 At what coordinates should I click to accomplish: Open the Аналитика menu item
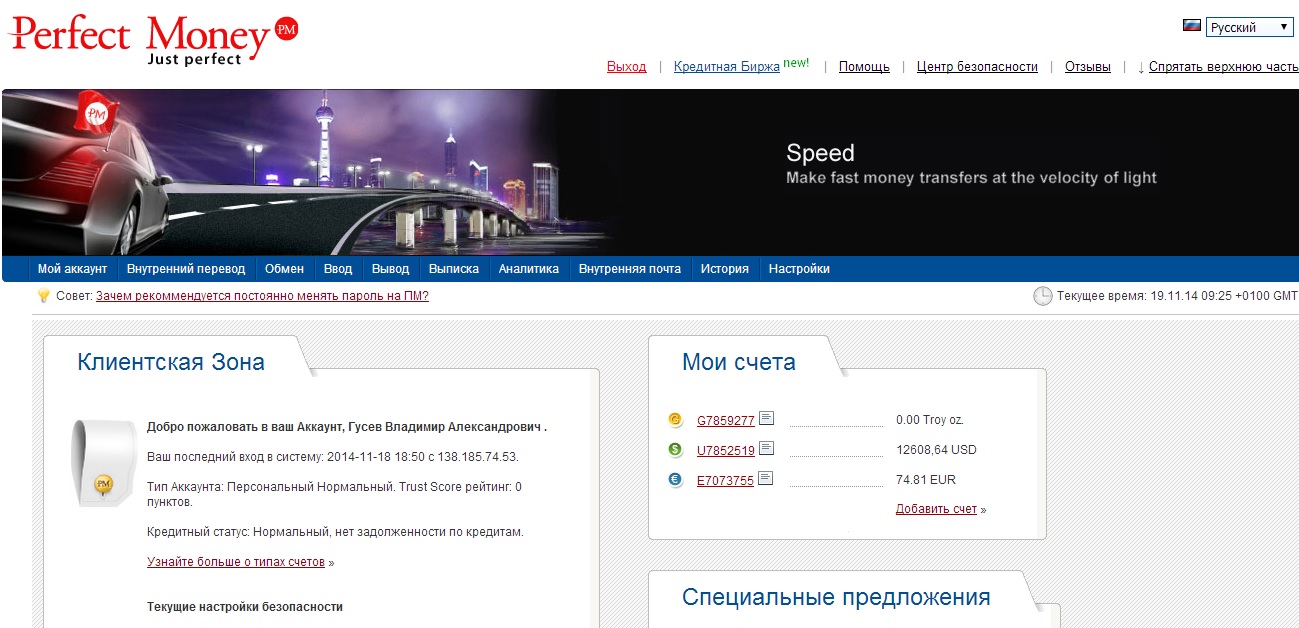(x=529, y=269)
